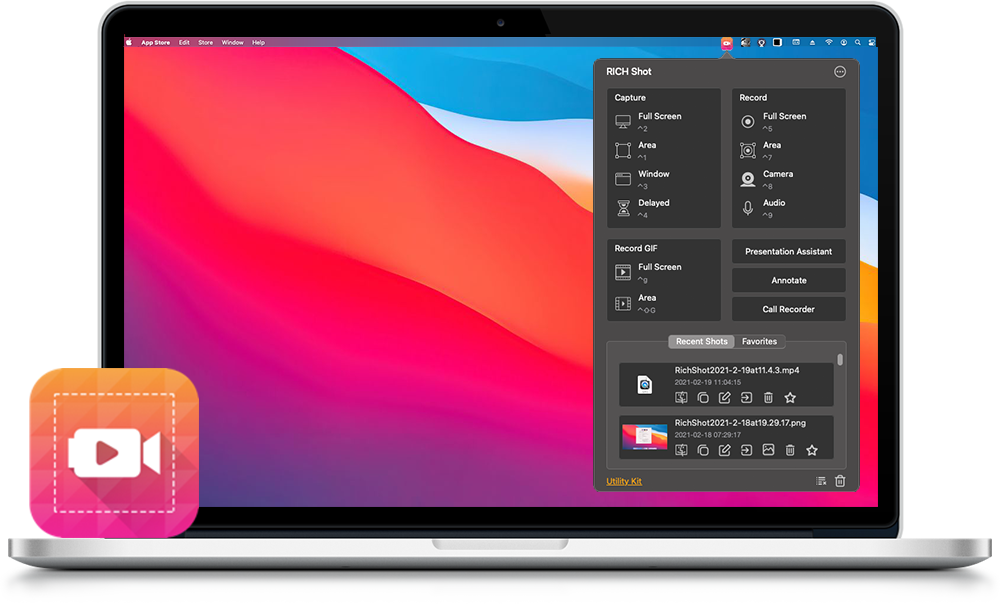1000x604 pixels.
Task: Delete the RichShot png screenshot
Action: 790,450
